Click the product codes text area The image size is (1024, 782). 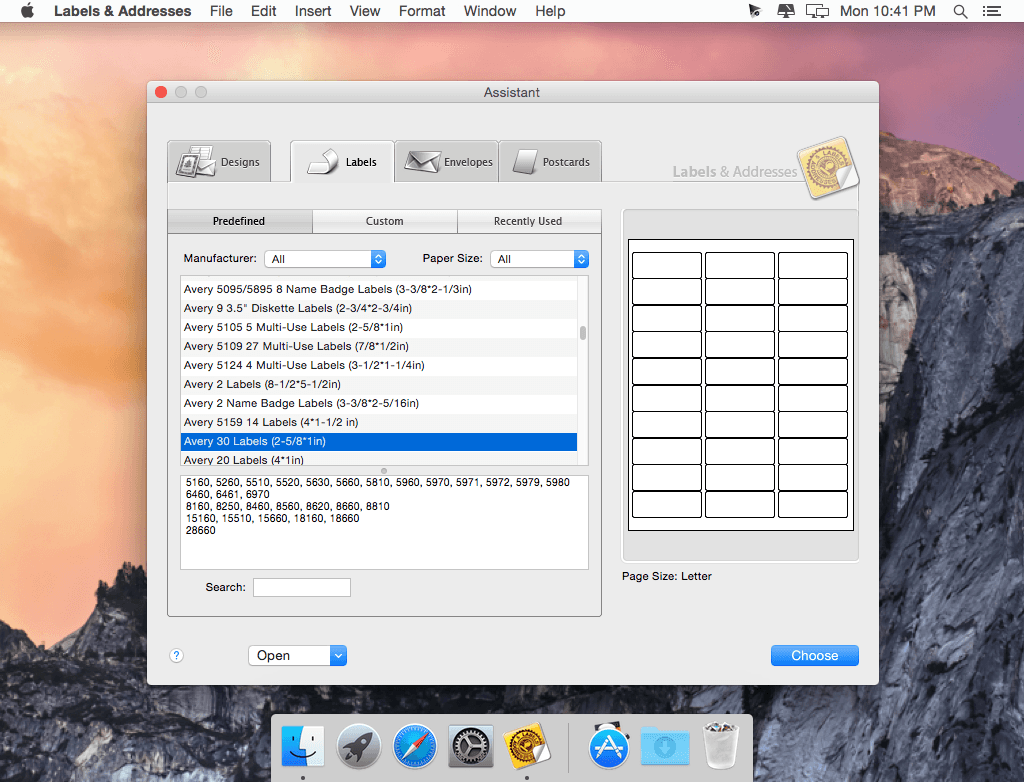point(384,522)
